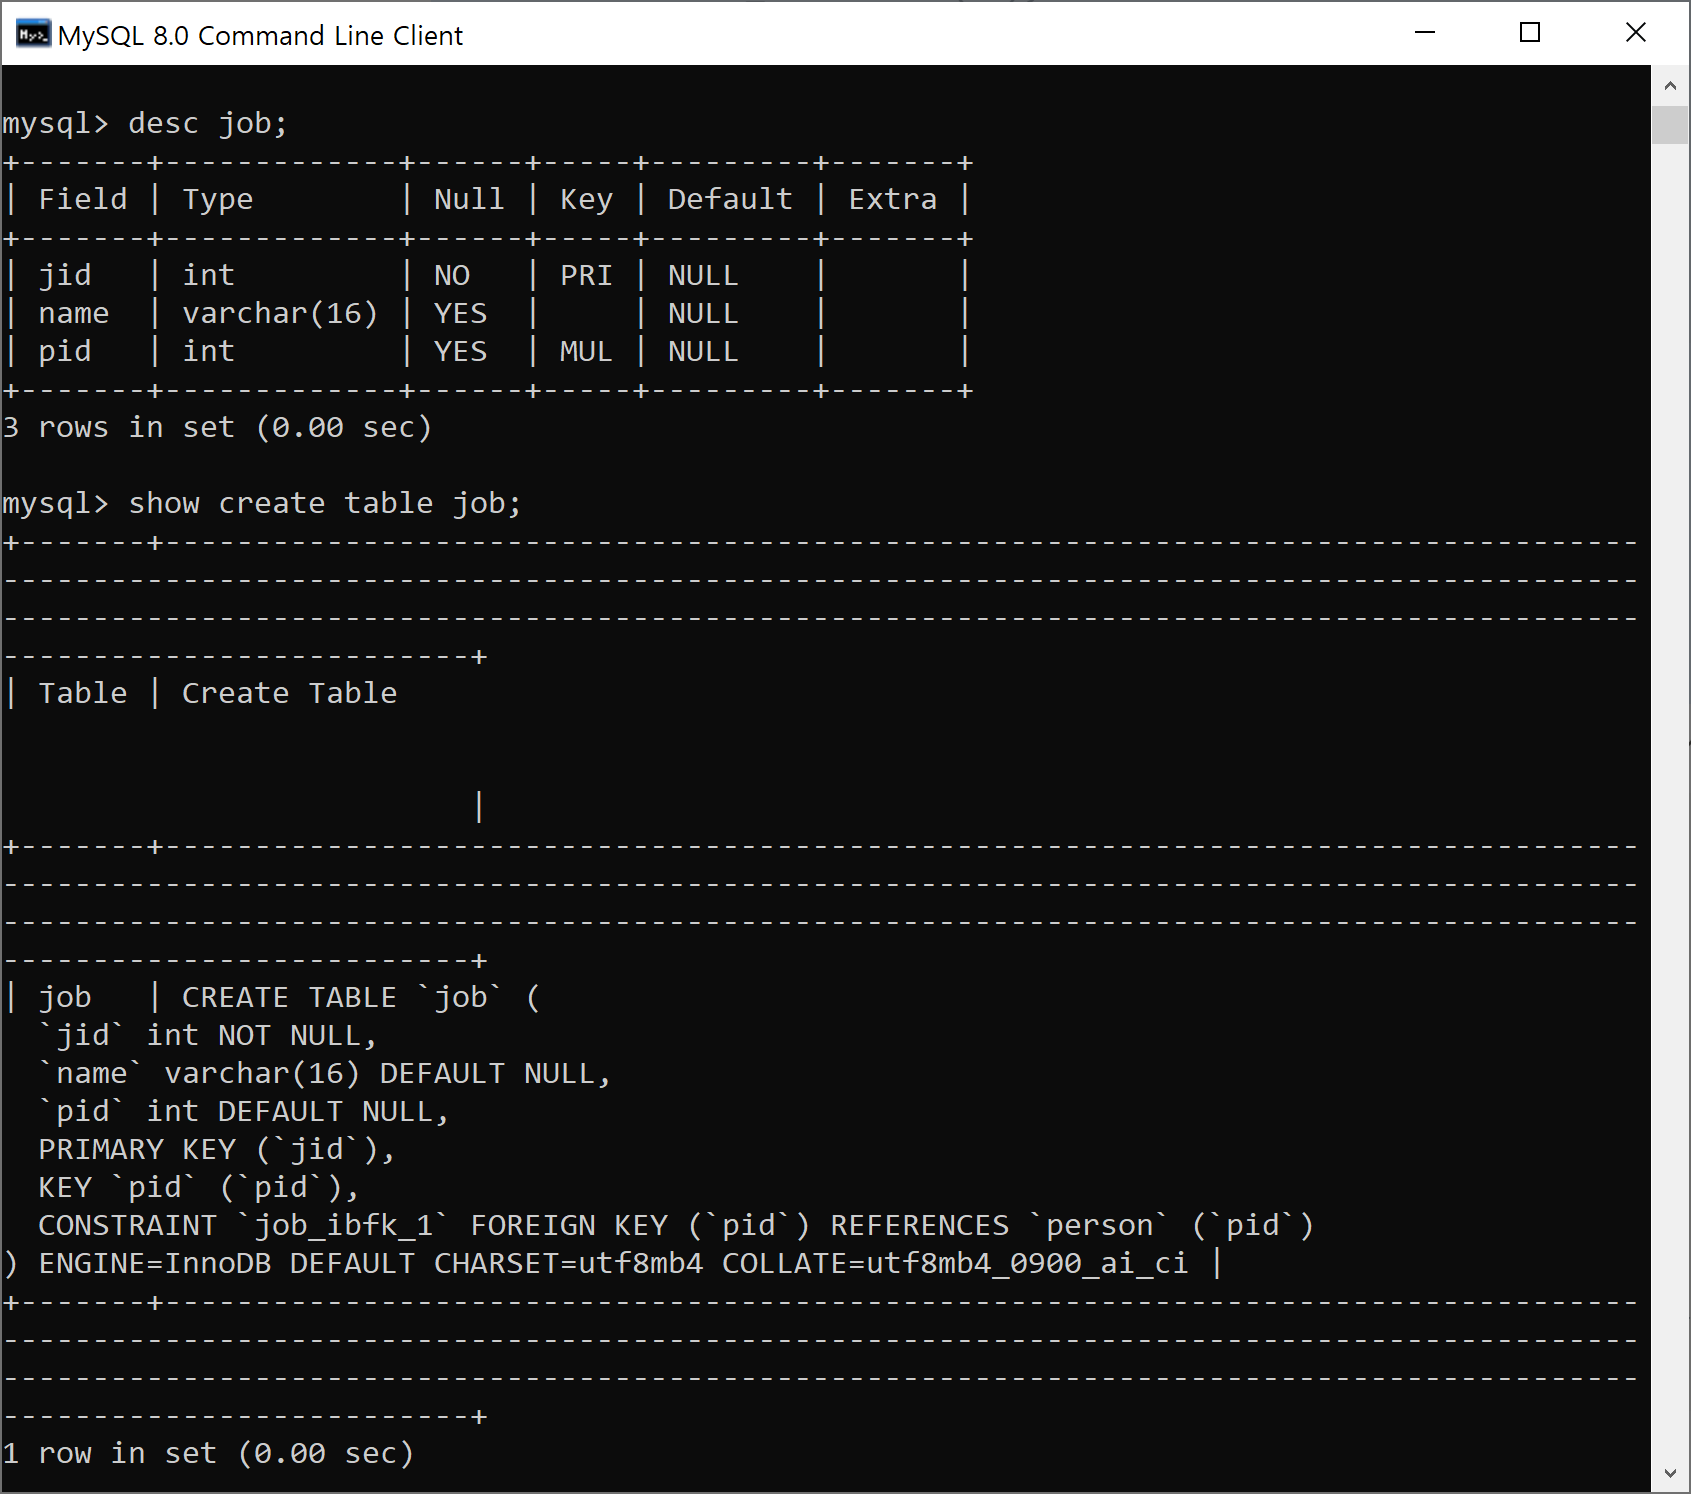Screen dimensions: 1691x1494
Task: Click the 'Null' column header
Action: tap(469, 199)
